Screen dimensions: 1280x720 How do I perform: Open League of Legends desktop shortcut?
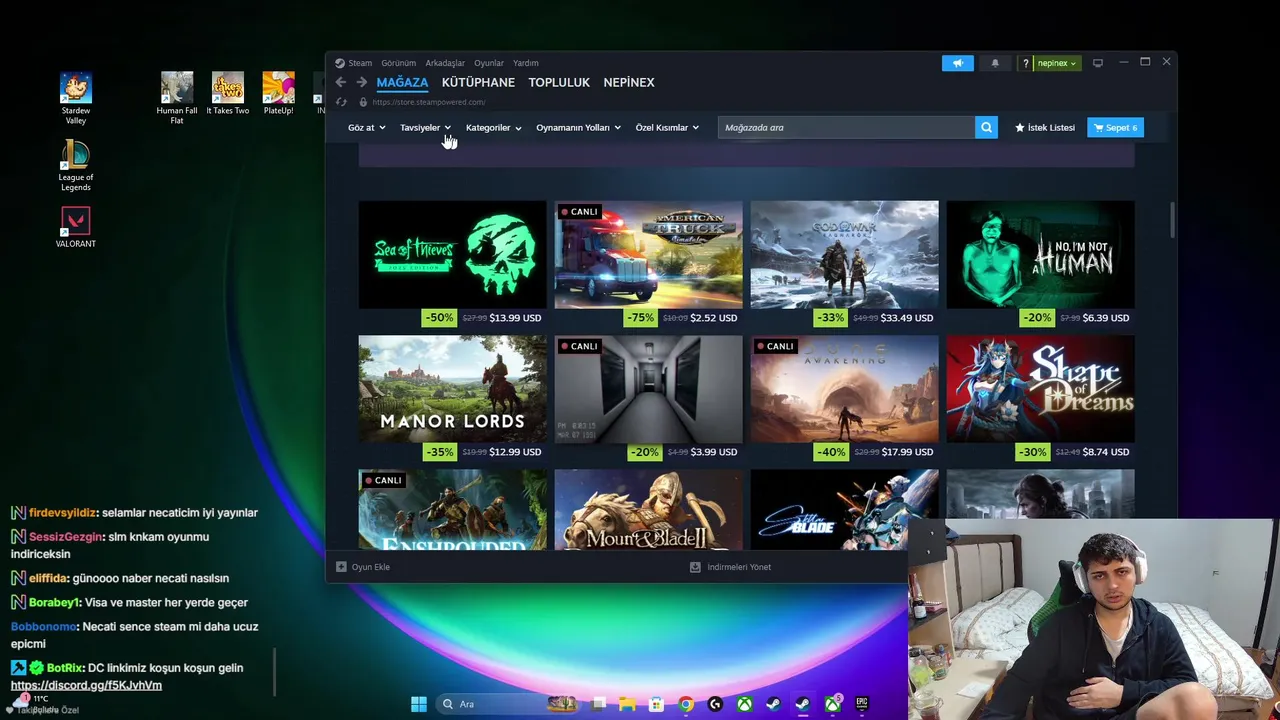76,165
